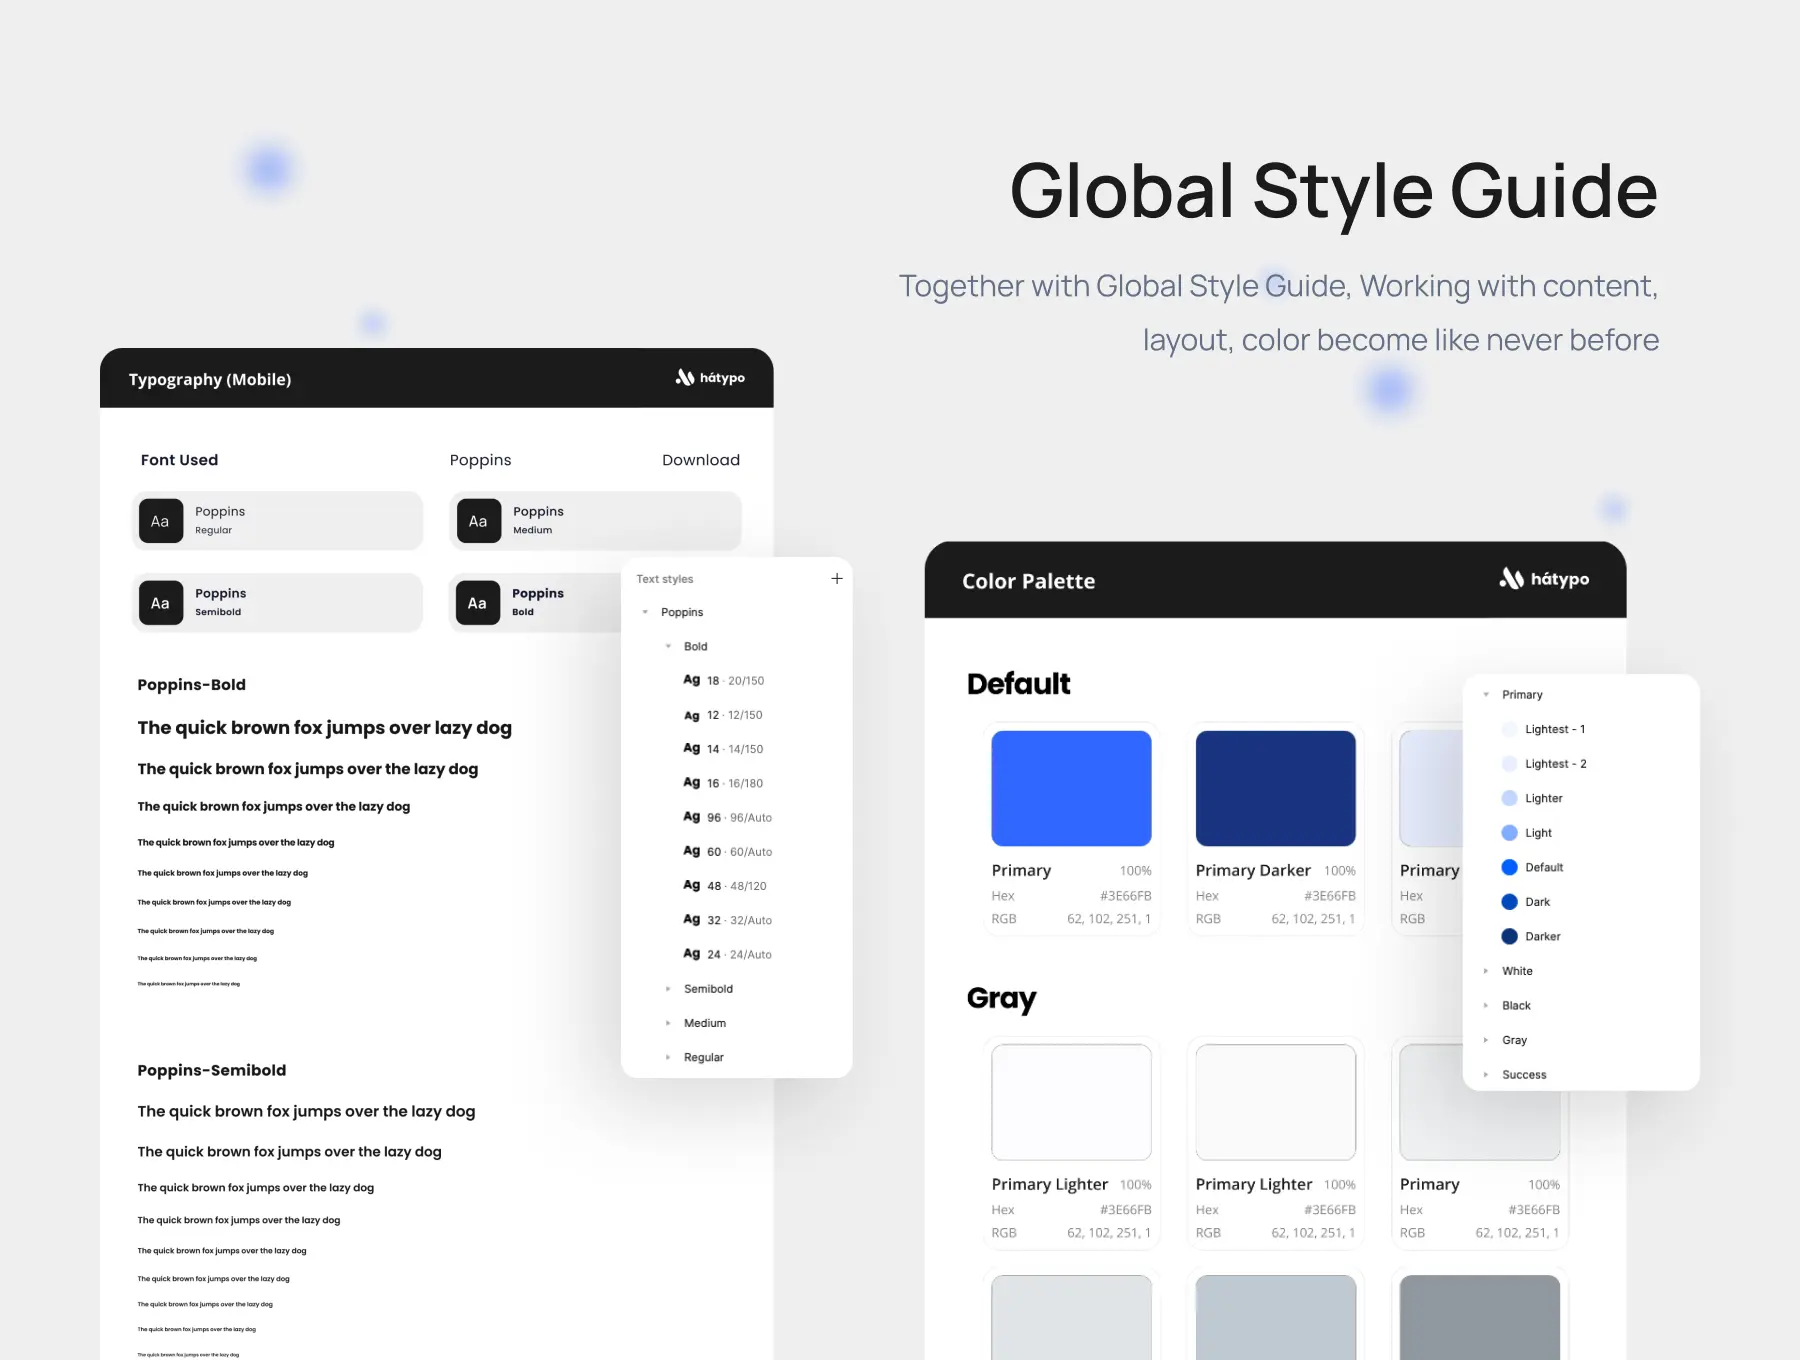Click the Aa icon for Poppins Bold
The image size is (1800, 1360).
coord(477,603)
